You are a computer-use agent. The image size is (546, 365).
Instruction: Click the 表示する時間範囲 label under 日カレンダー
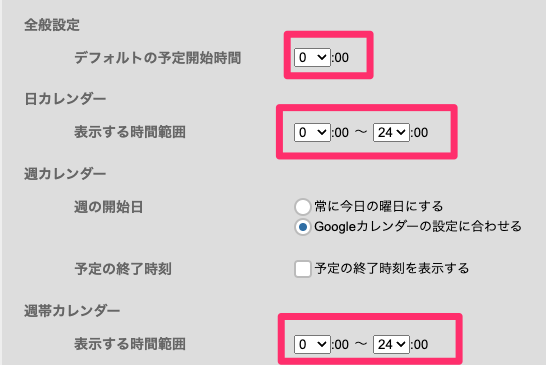point(130,132)
